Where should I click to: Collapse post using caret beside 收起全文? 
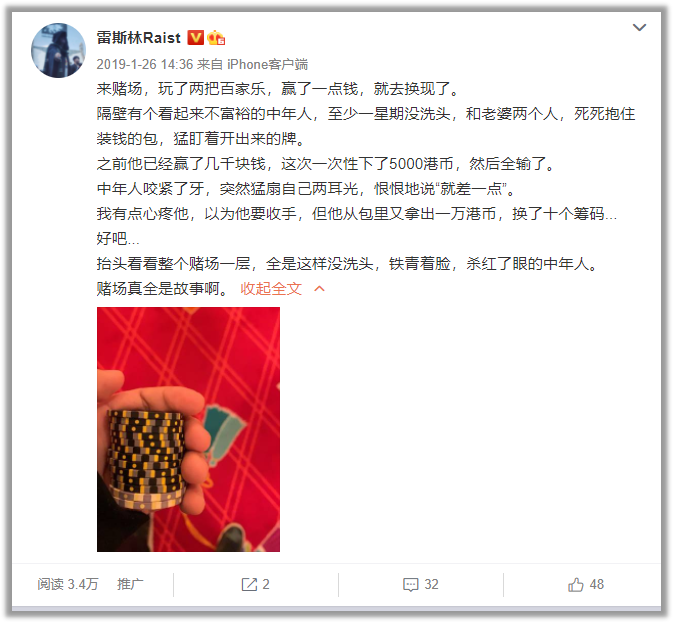[x=319, y=289]
